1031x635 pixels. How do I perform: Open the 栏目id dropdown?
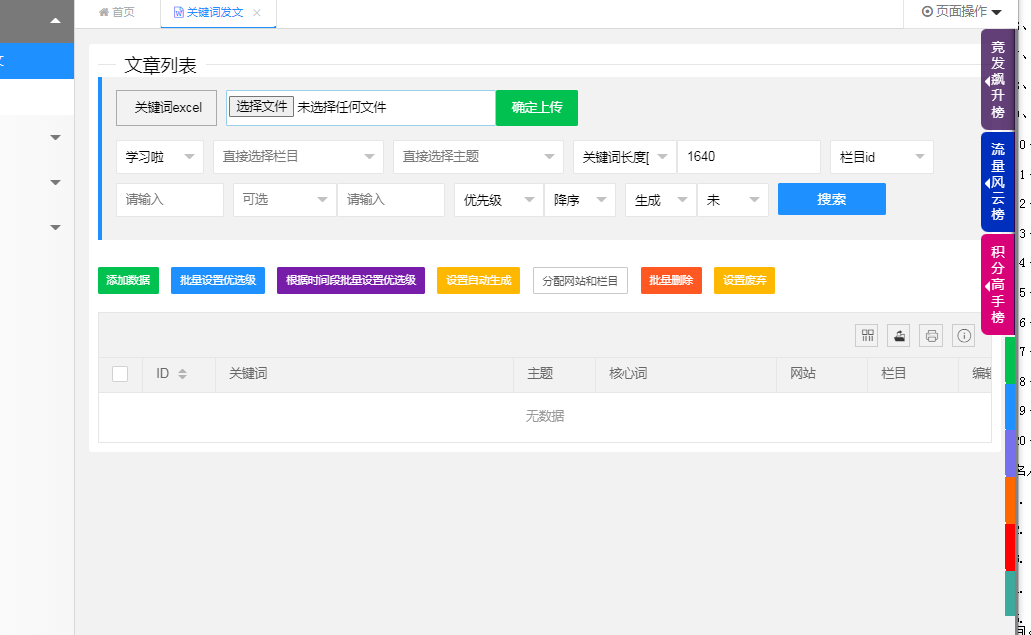coord(882,157)
